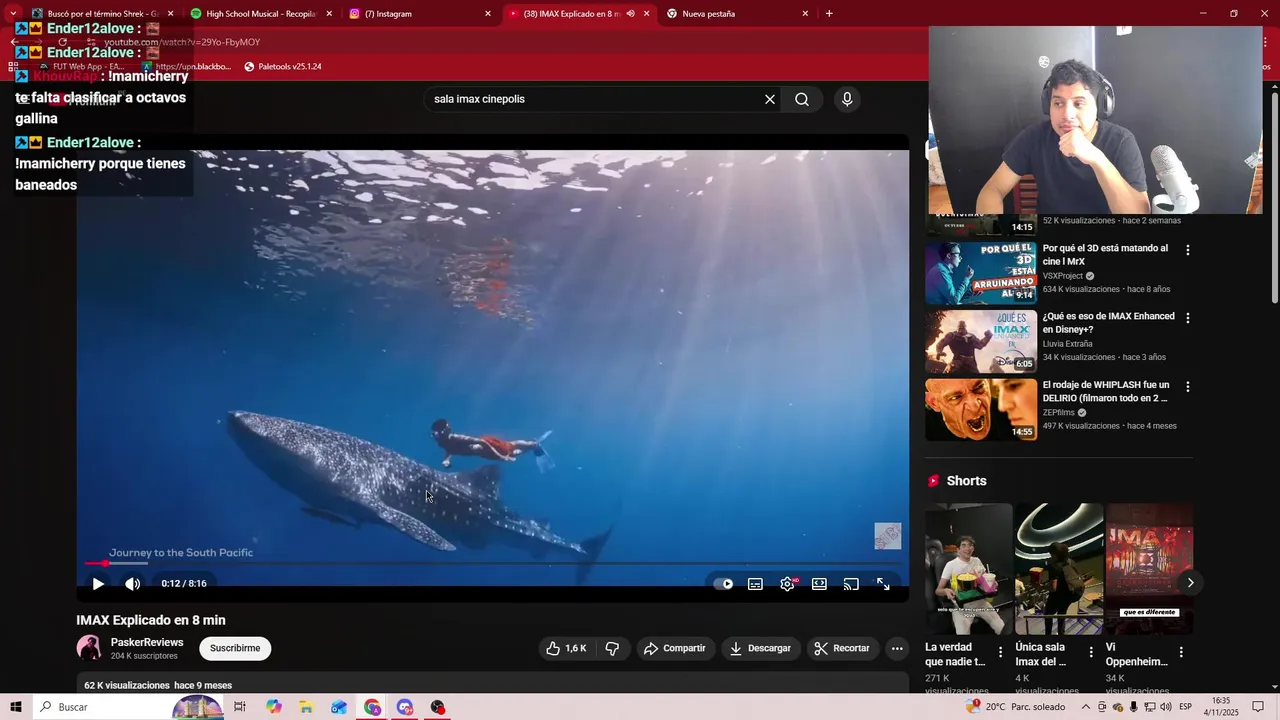This screenshot has height=720, width=1280.
Task: Open the weather widget '20°C Parc. soleado'
Action: (x=1016, y=707)
